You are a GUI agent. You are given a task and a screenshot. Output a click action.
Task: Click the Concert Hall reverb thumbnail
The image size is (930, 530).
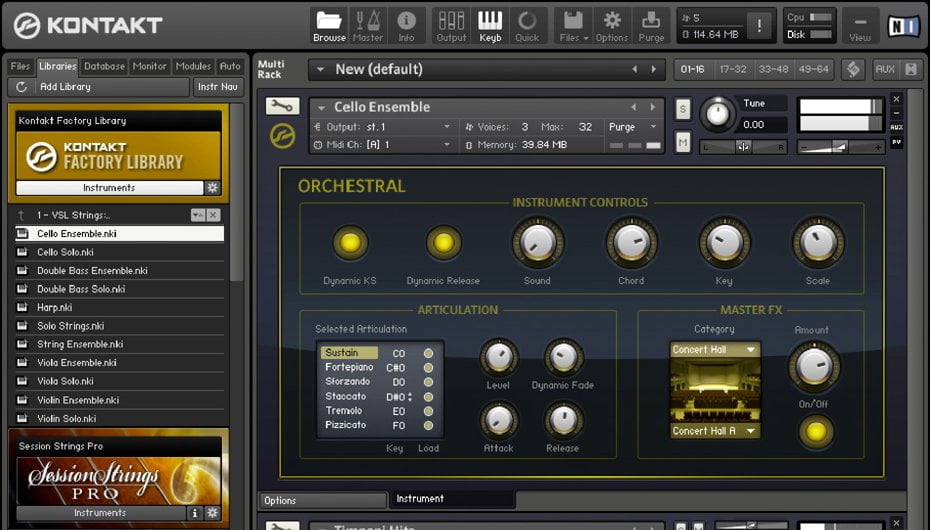(x=715, y=391)
